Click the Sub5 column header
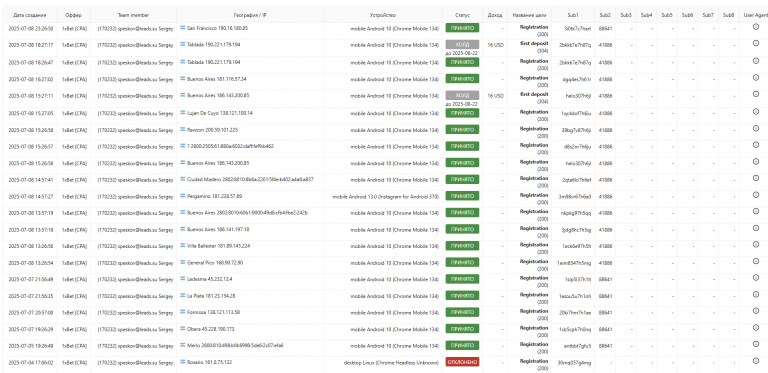The width and height of the screenshot is (768, 373). click(x=667, y=15)
